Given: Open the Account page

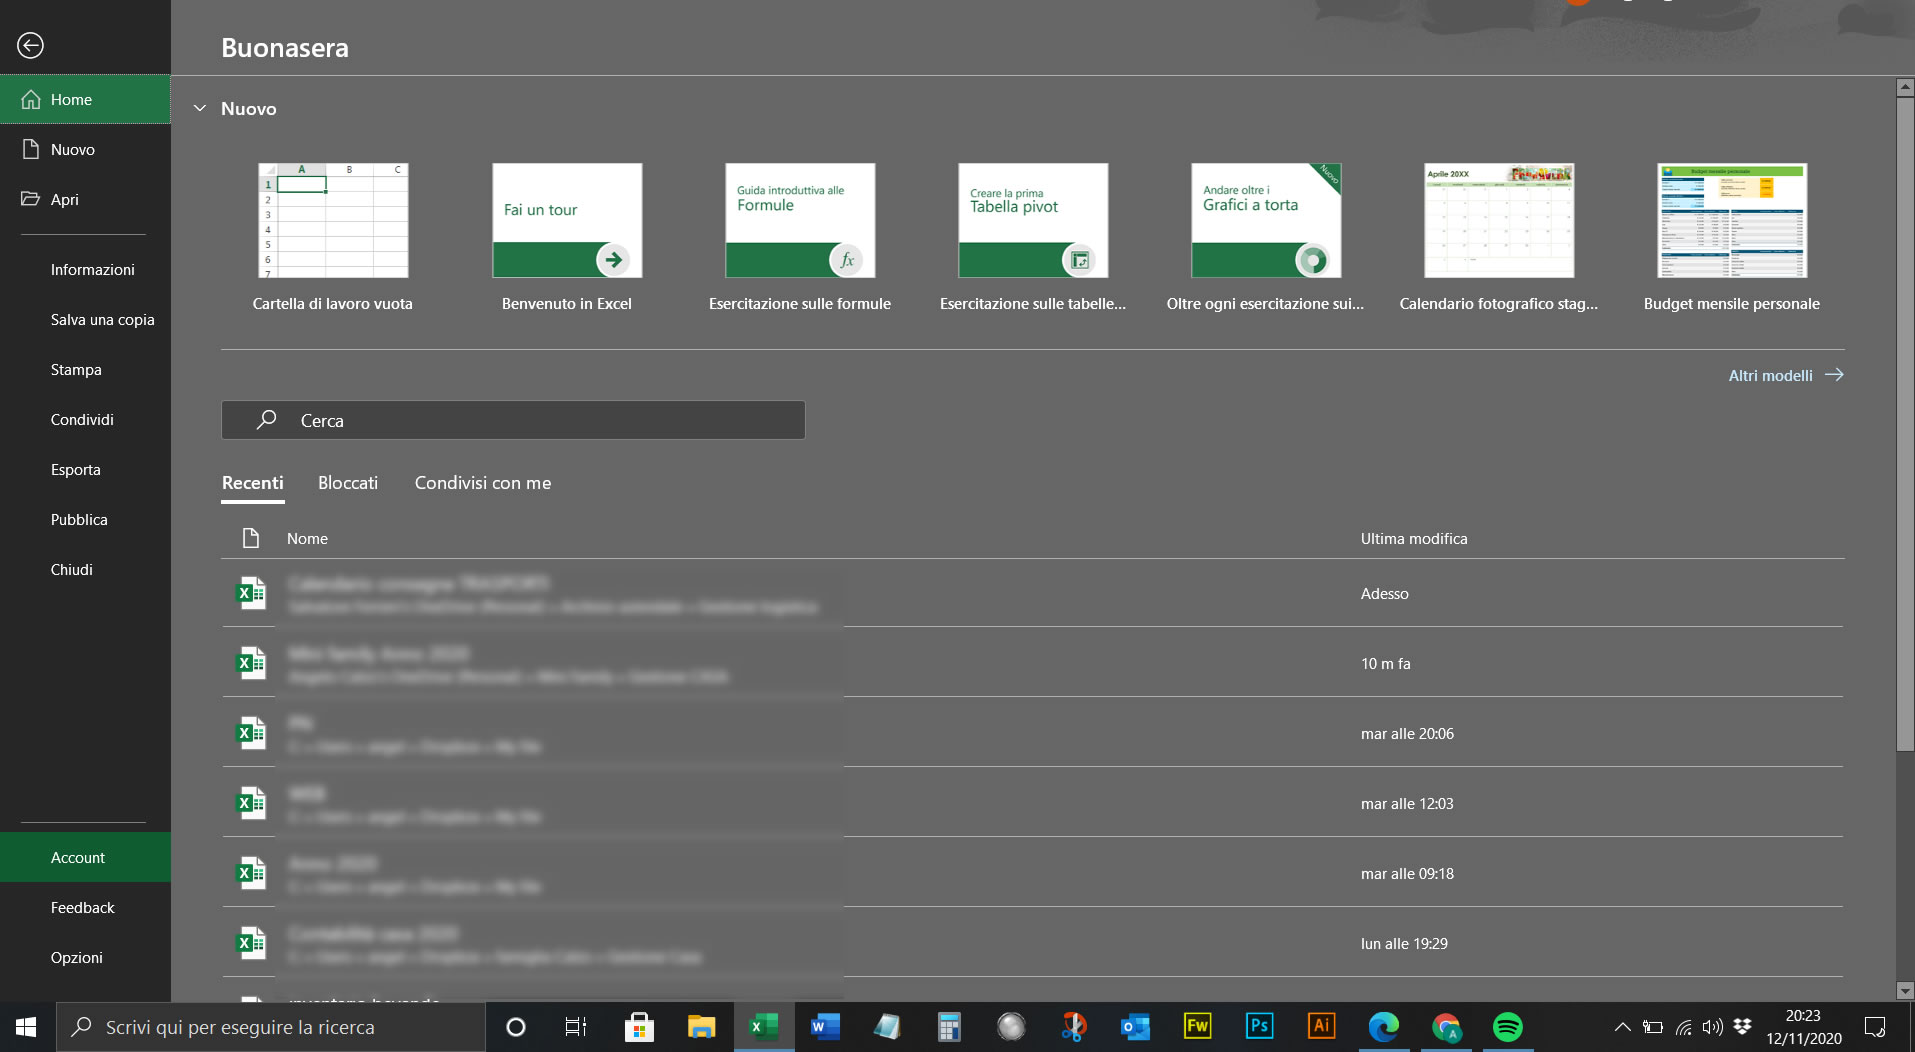Looking at the screenshot, I should coord(85,857).
